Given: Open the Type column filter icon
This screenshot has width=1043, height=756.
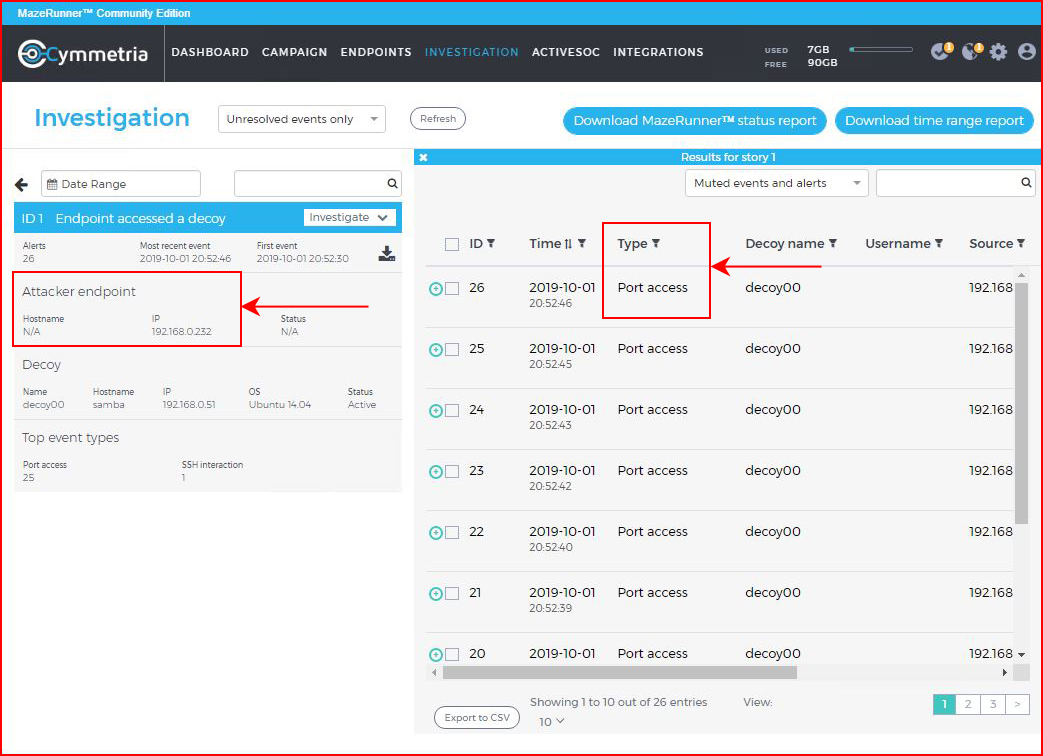Looking at the screenshot, I should click(656, 243).
